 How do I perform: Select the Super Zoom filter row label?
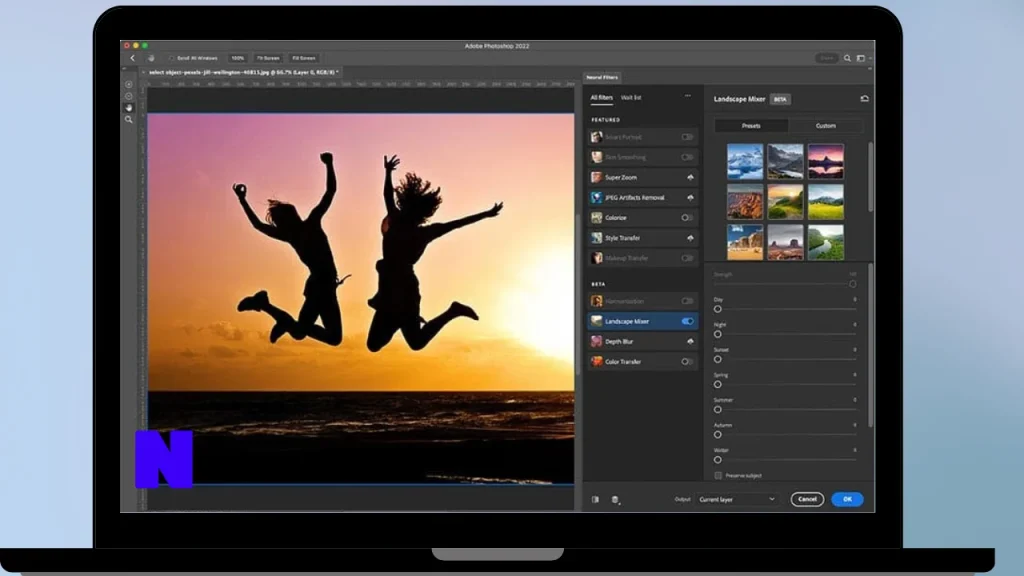(620, 178)
